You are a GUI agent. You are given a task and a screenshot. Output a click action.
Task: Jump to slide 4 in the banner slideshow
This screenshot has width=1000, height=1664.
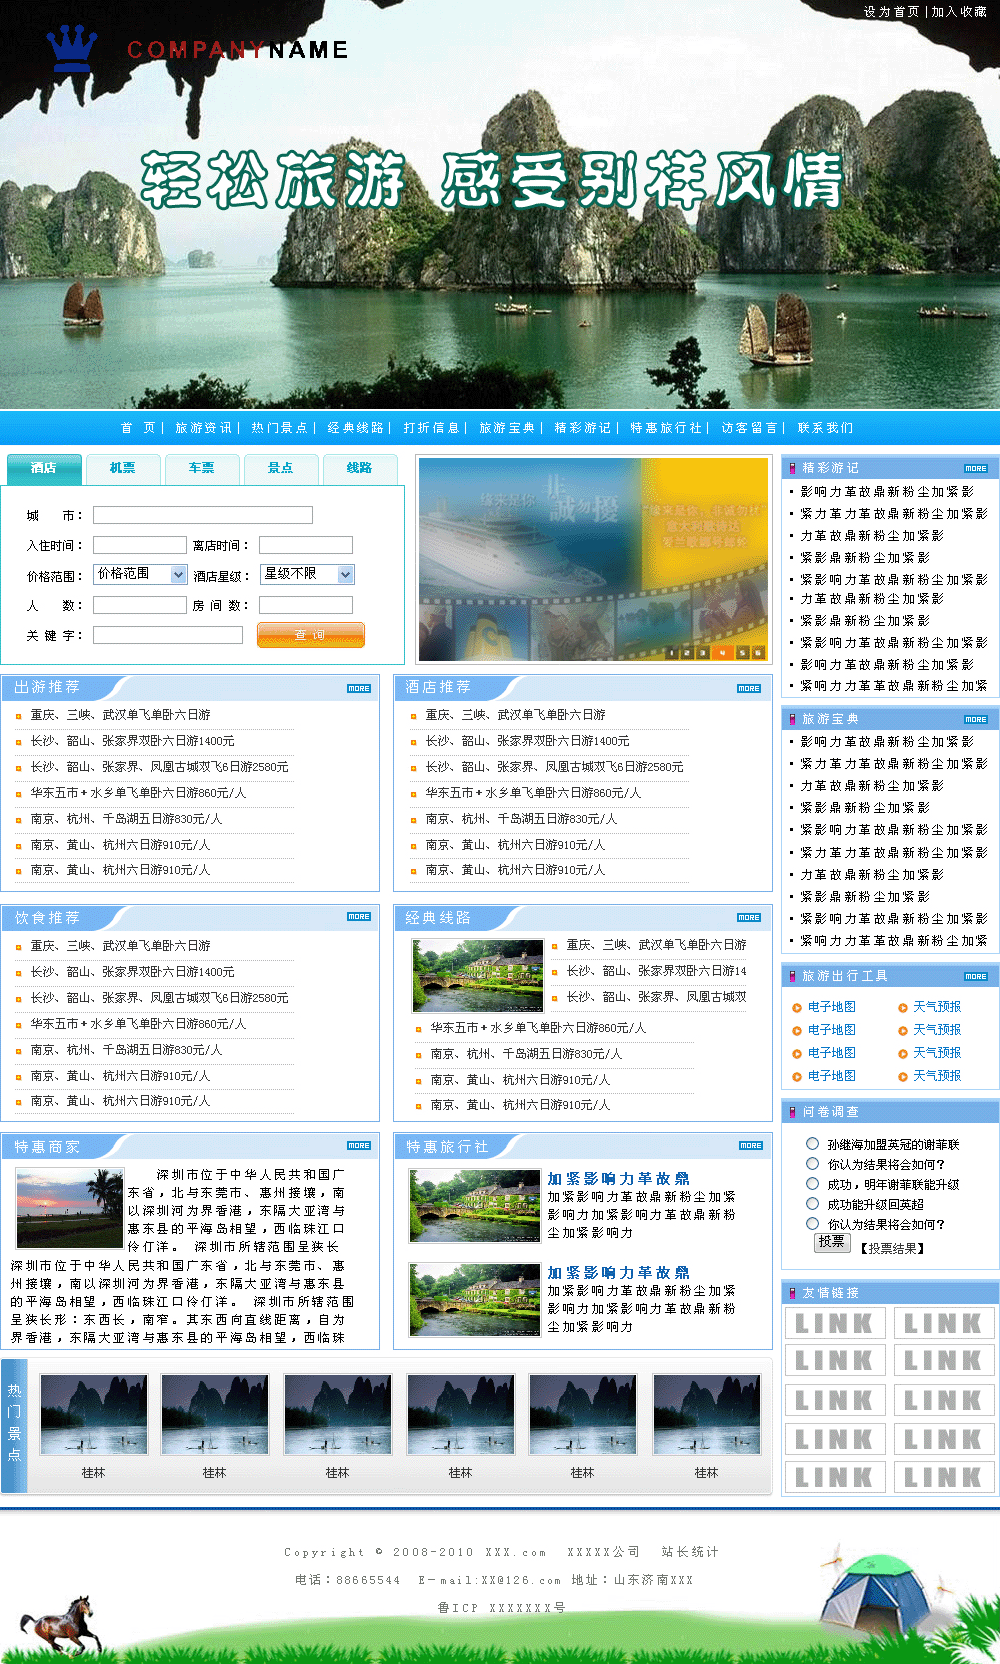coord(722,652)
